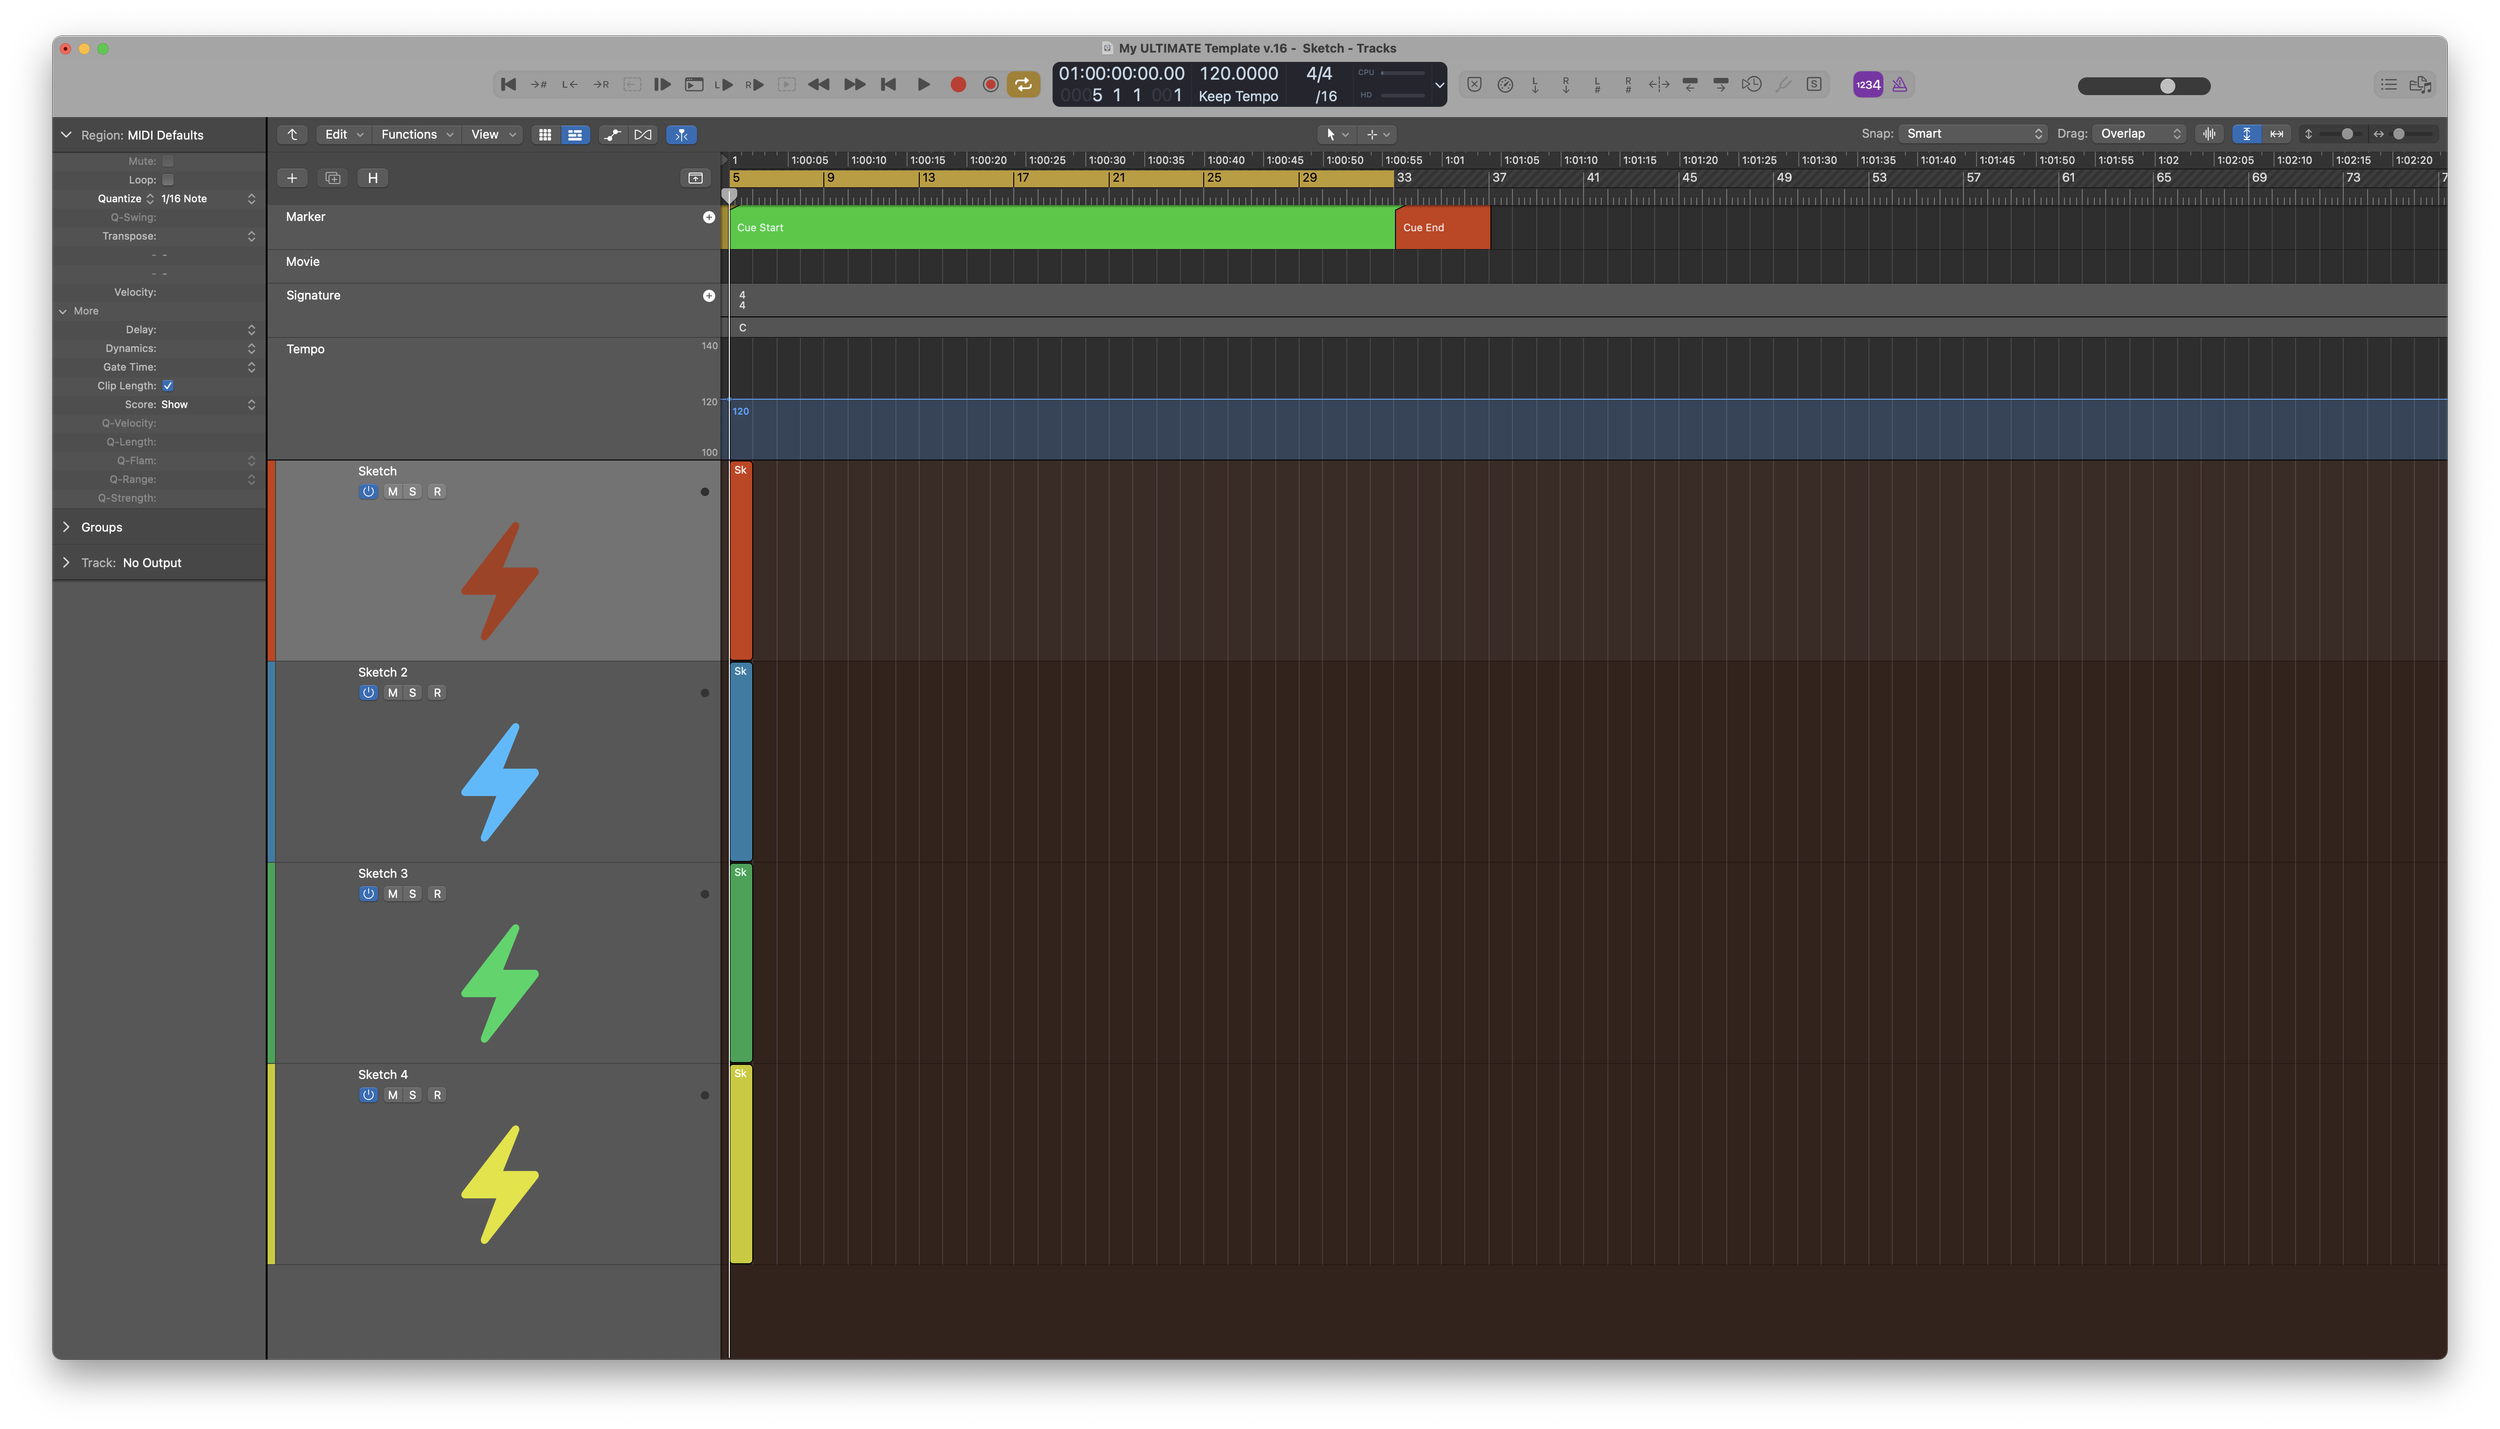Toggle the Clip Length checkbox

click(x=168, y=386)
